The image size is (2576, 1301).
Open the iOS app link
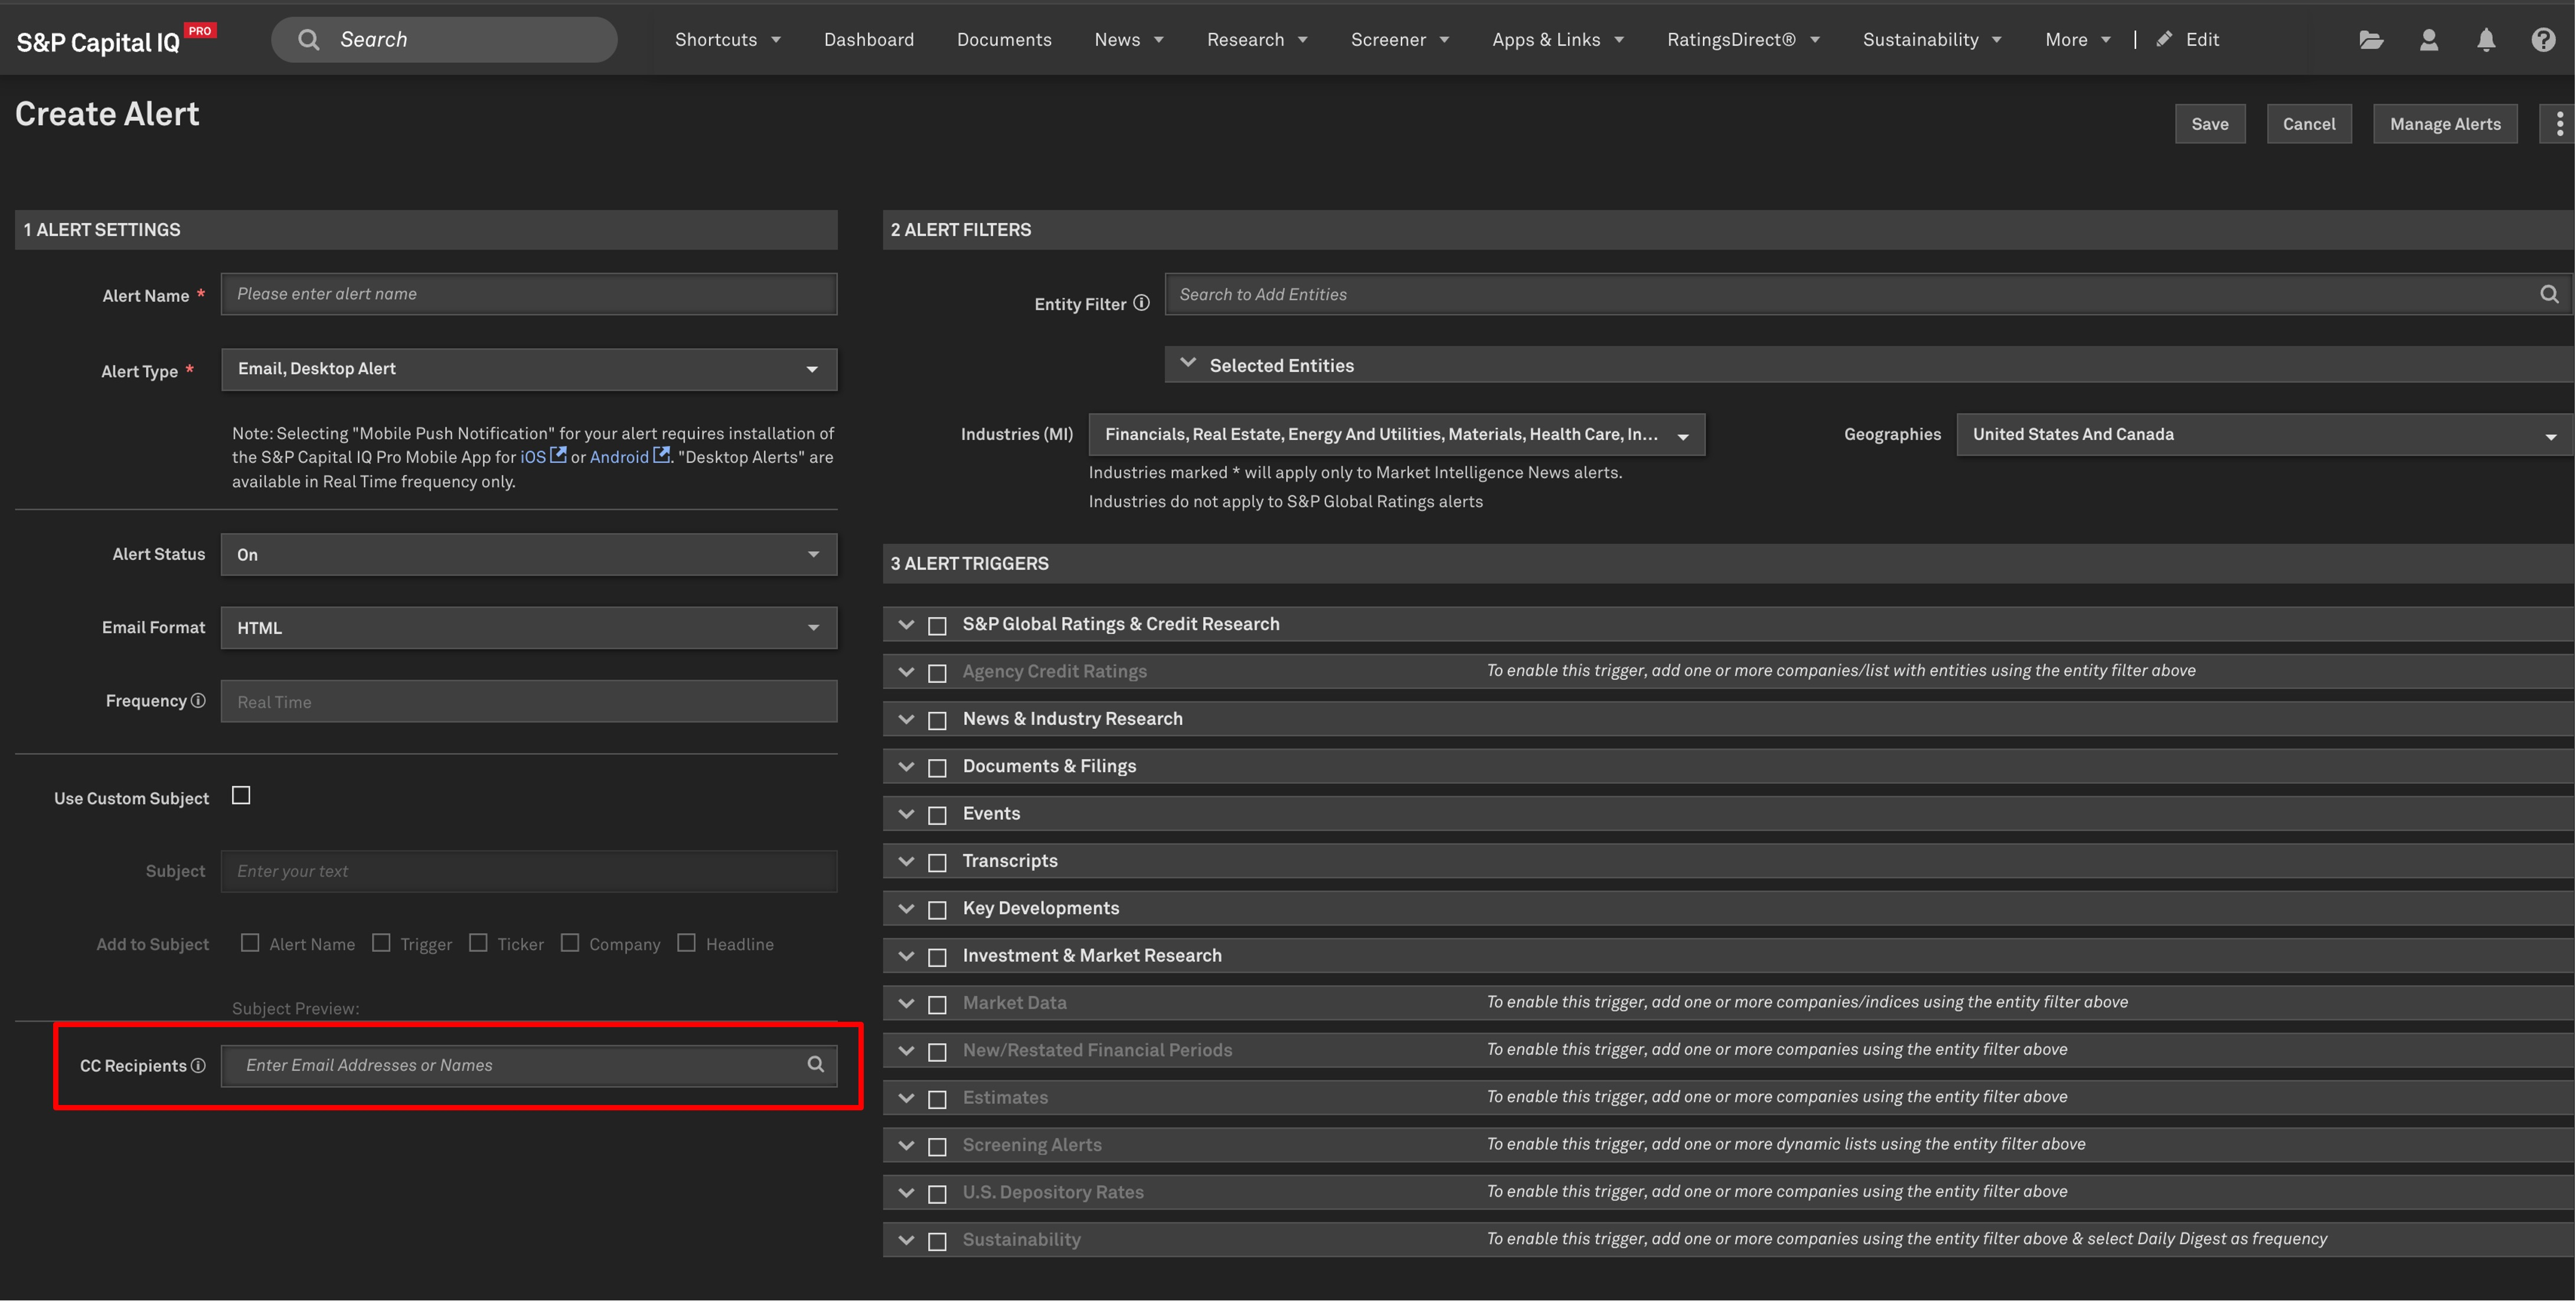pyautogui.click(x=533, y=457)
